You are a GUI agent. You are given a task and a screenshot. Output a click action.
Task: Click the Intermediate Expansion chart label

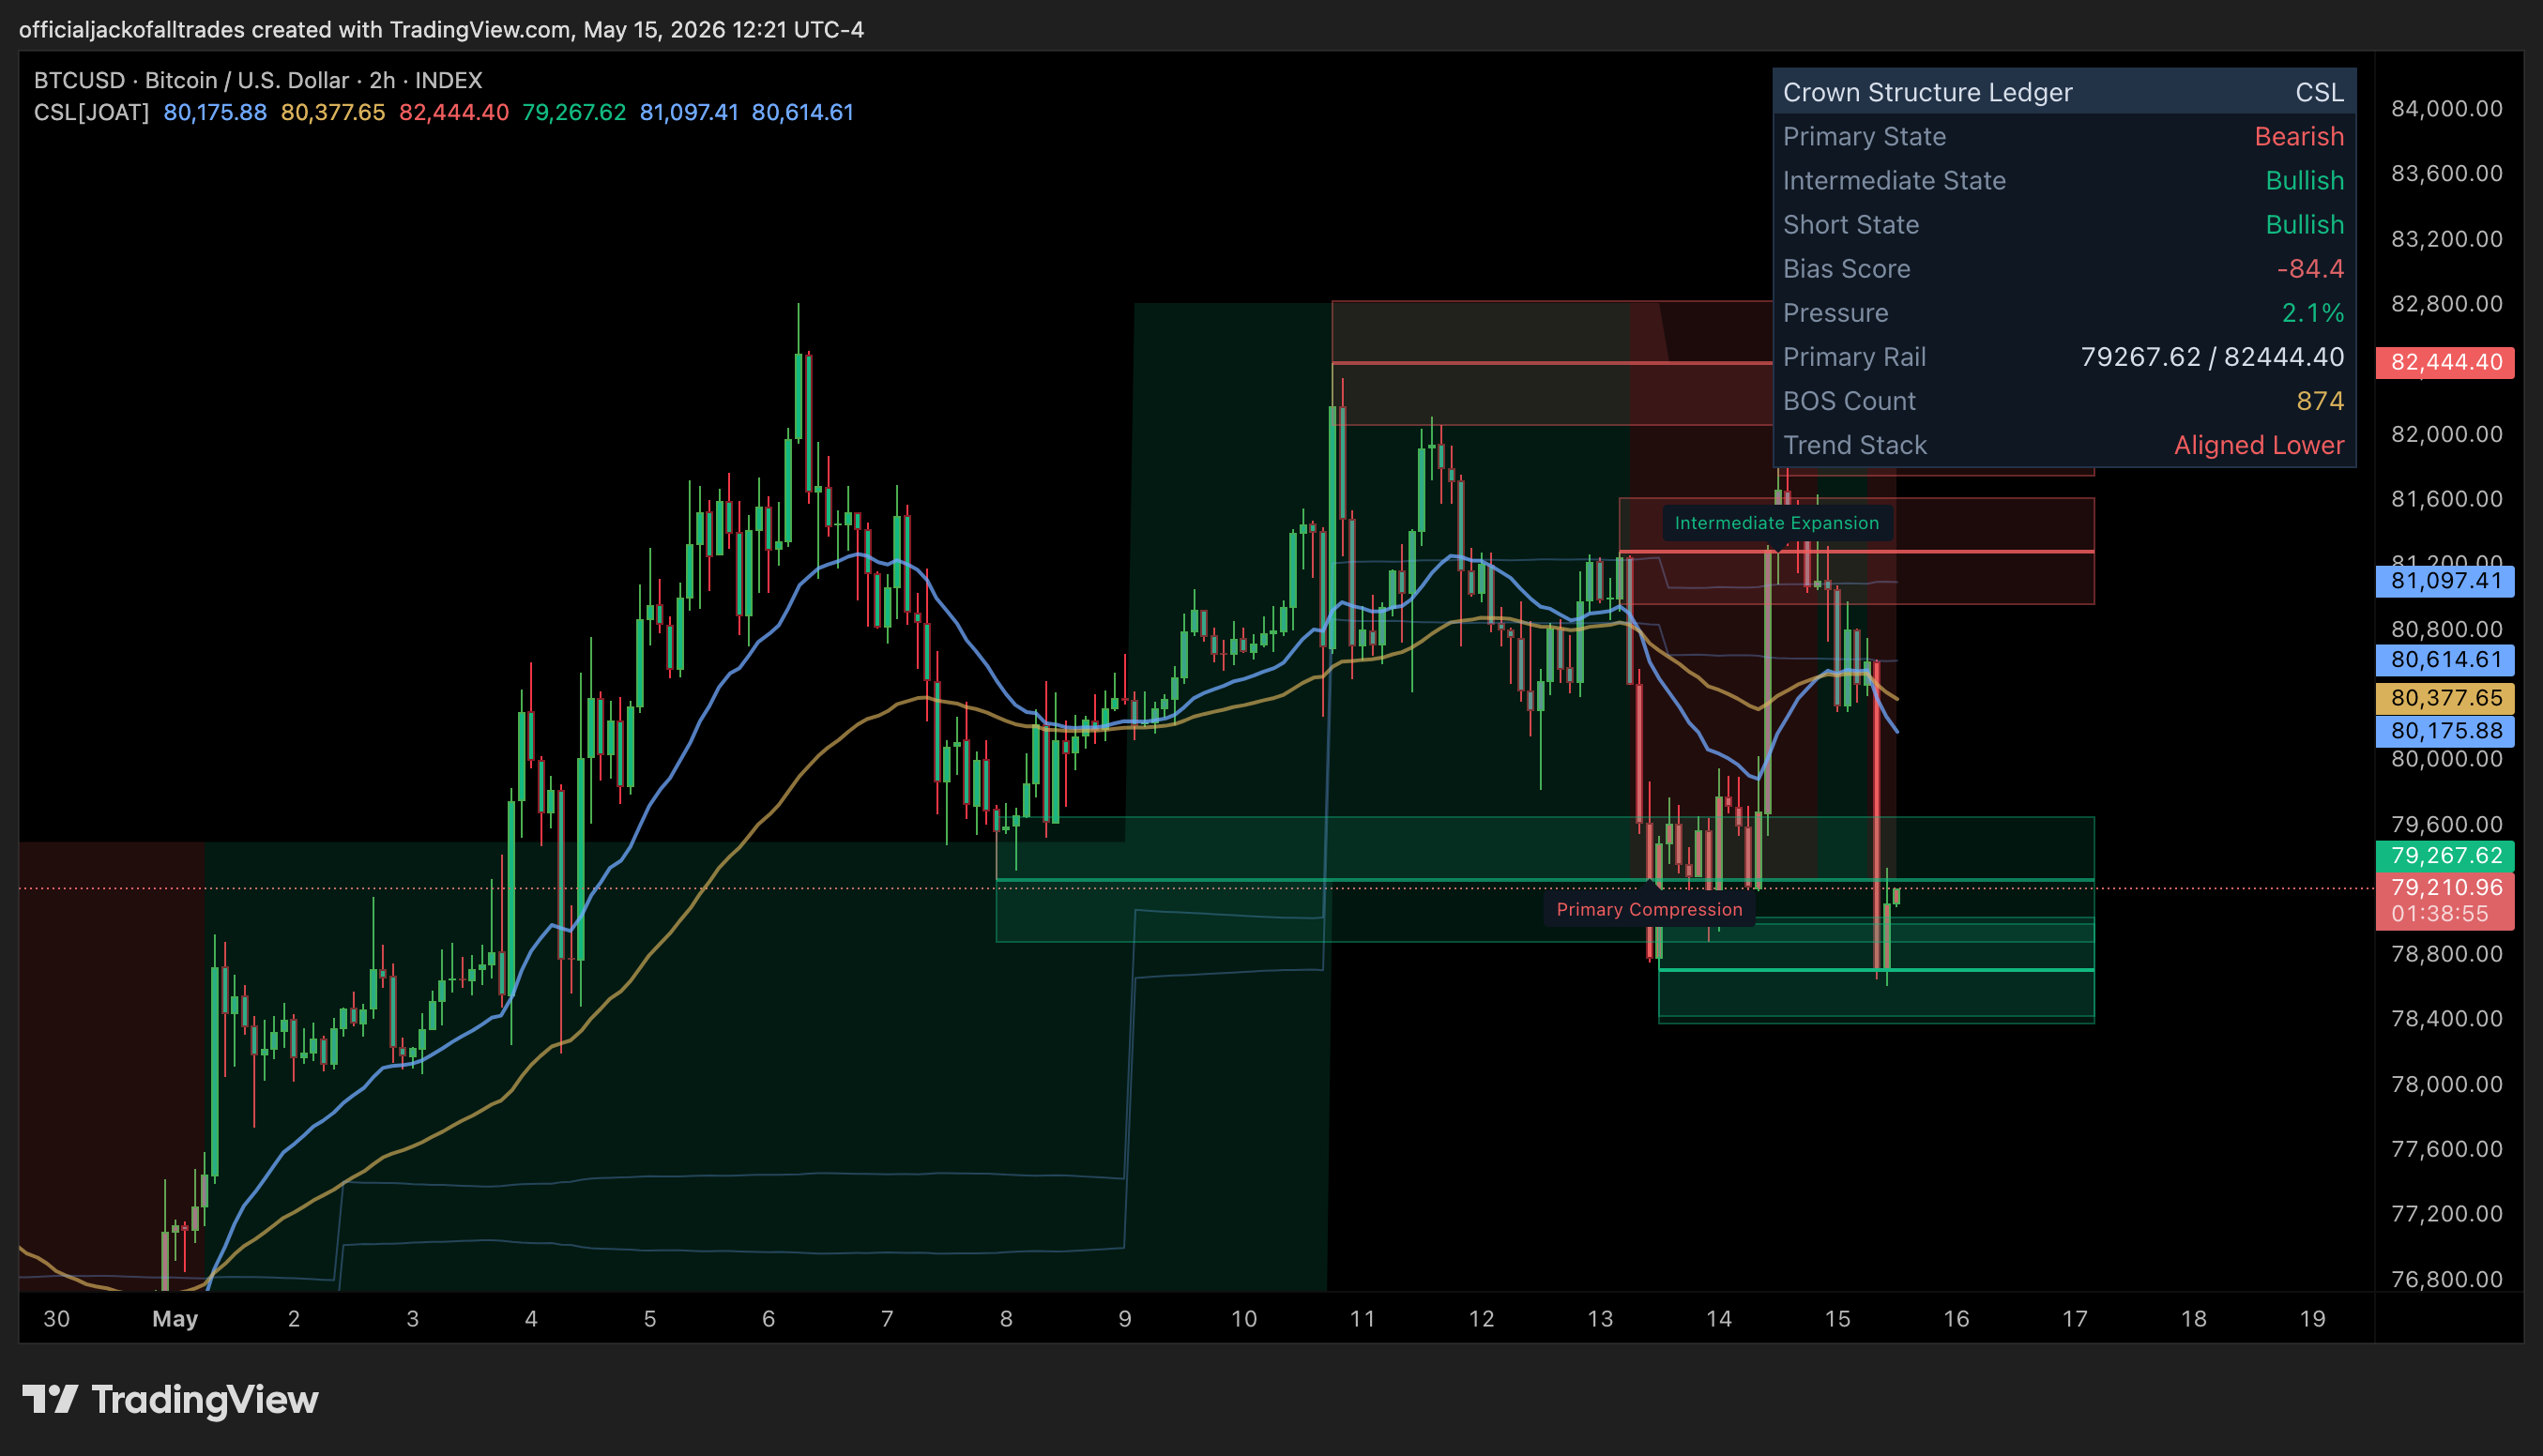click(1776, 523)
